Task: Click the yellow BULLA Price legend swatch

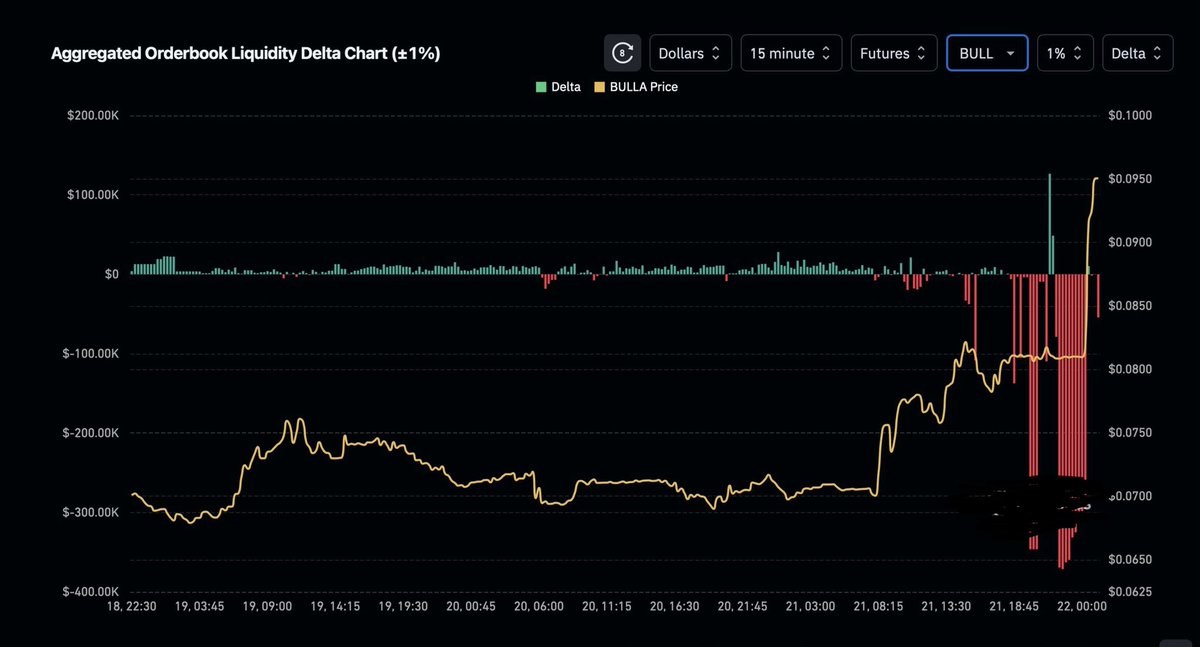Action: 599,87
